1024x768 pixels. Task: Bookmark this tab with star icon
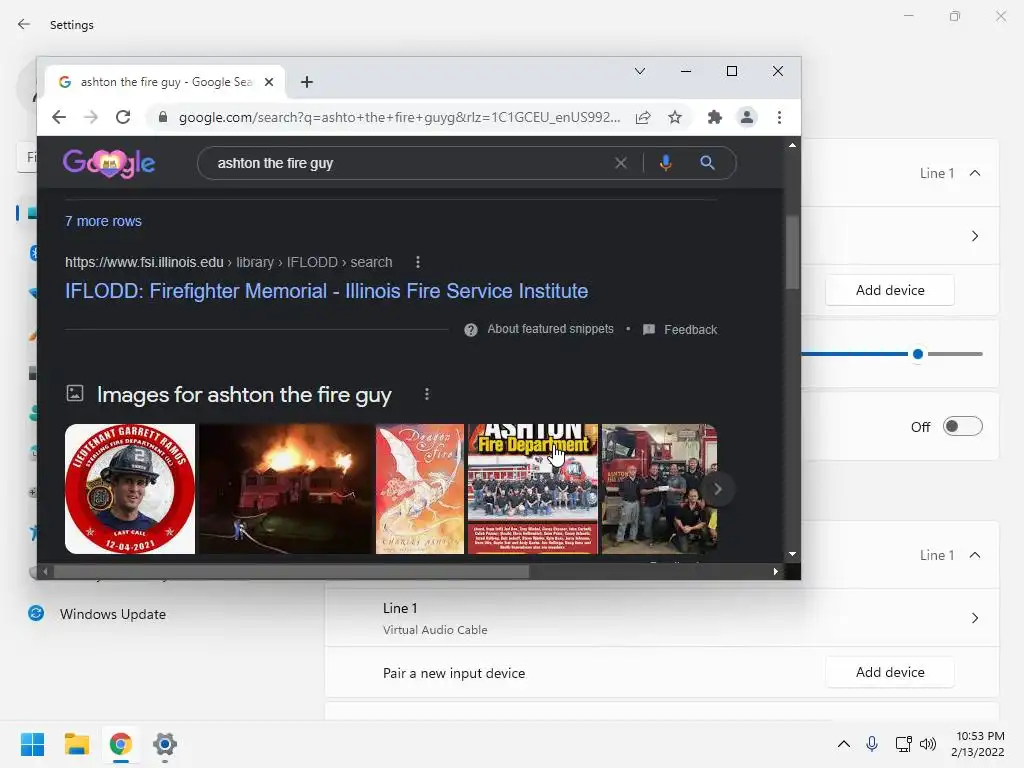point(675,118)
